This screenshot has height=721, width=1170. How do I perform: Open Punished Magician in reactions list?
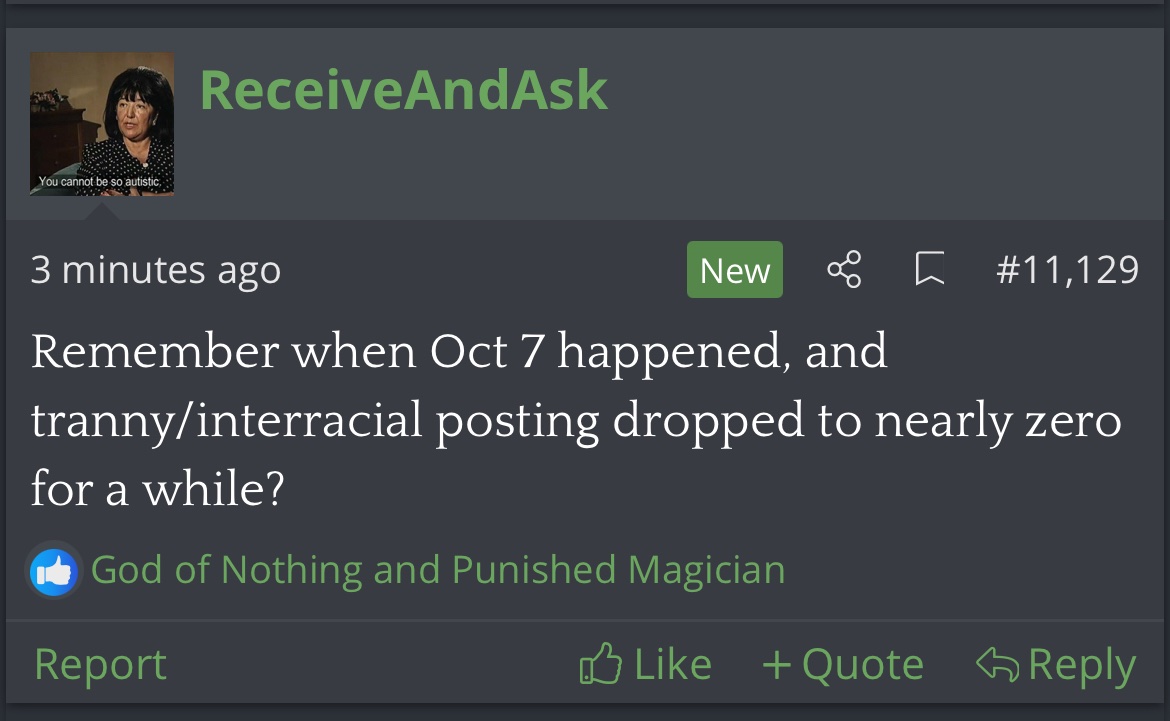point(619,569)
